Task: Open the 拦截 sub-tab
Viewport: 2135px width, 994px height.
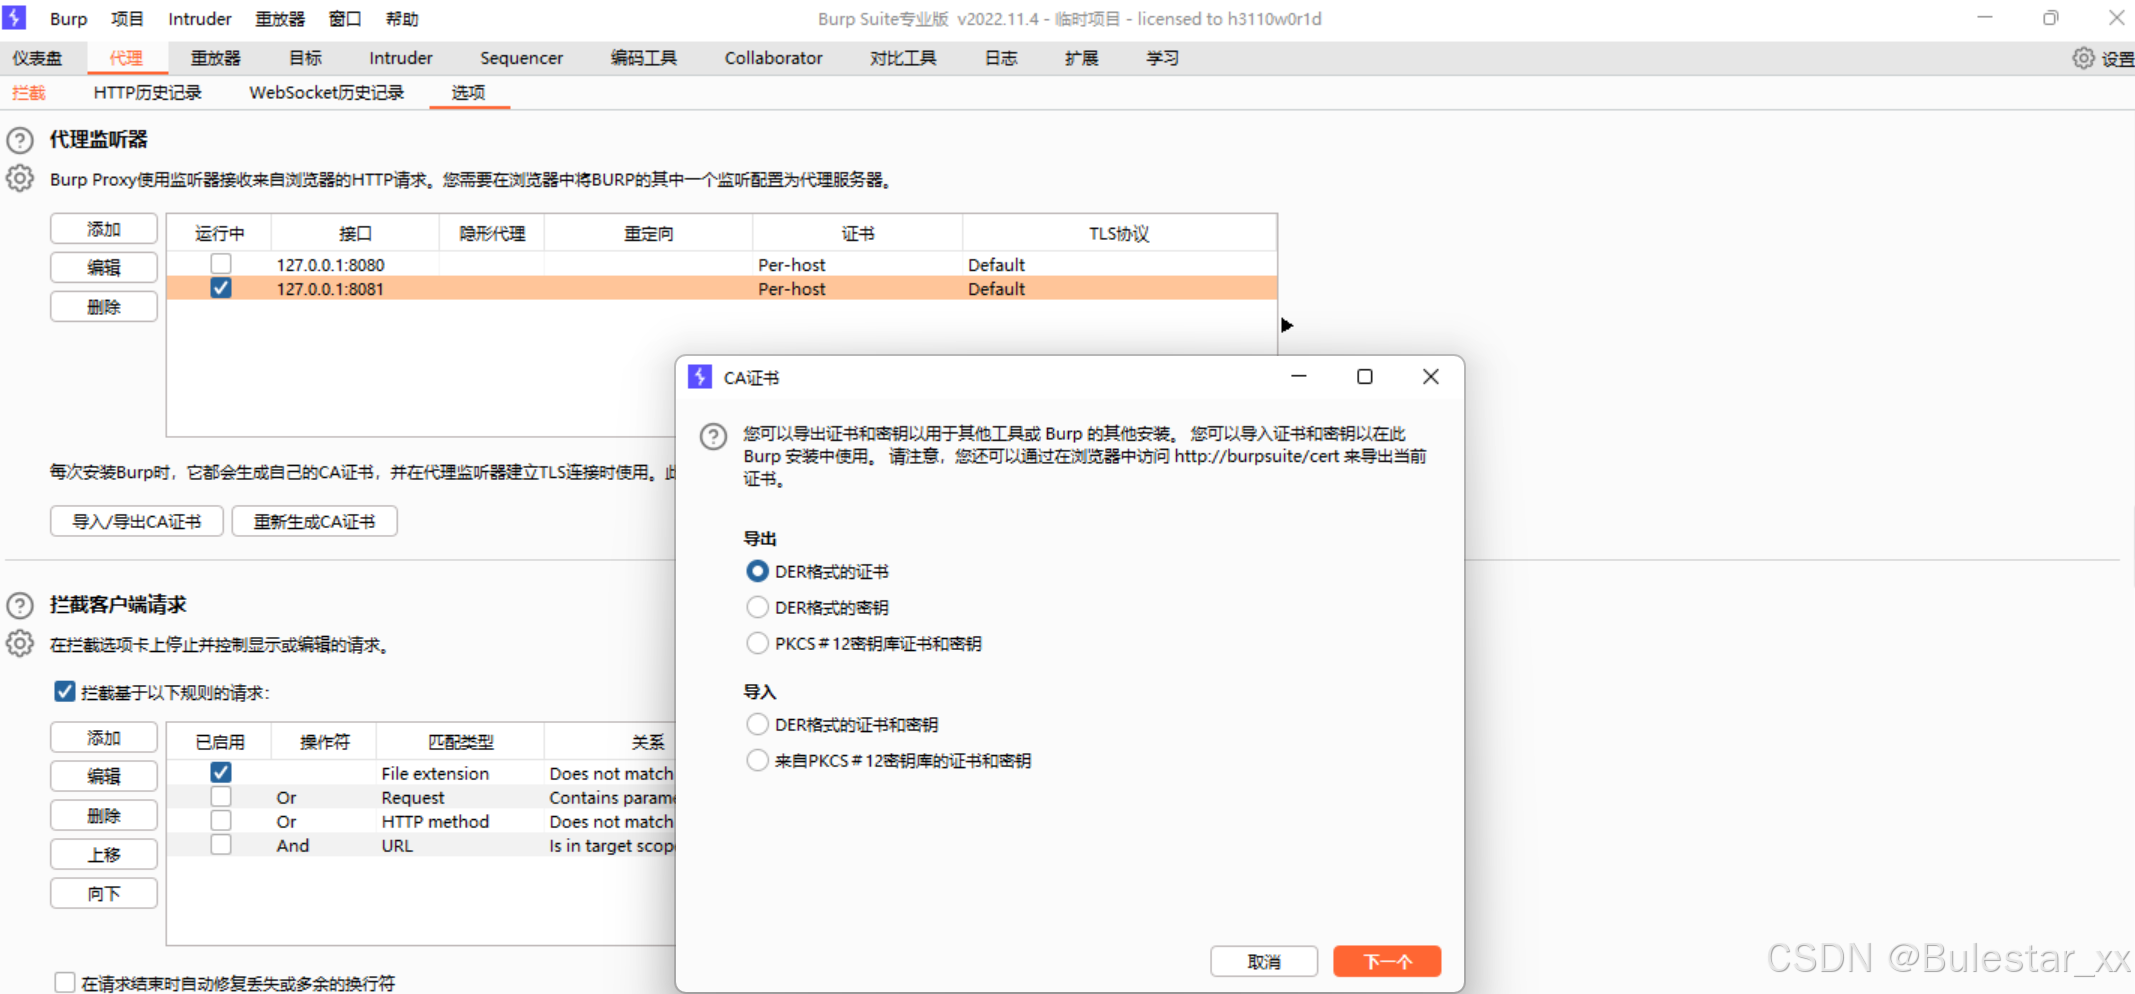Action: click(x=29, y=93)
